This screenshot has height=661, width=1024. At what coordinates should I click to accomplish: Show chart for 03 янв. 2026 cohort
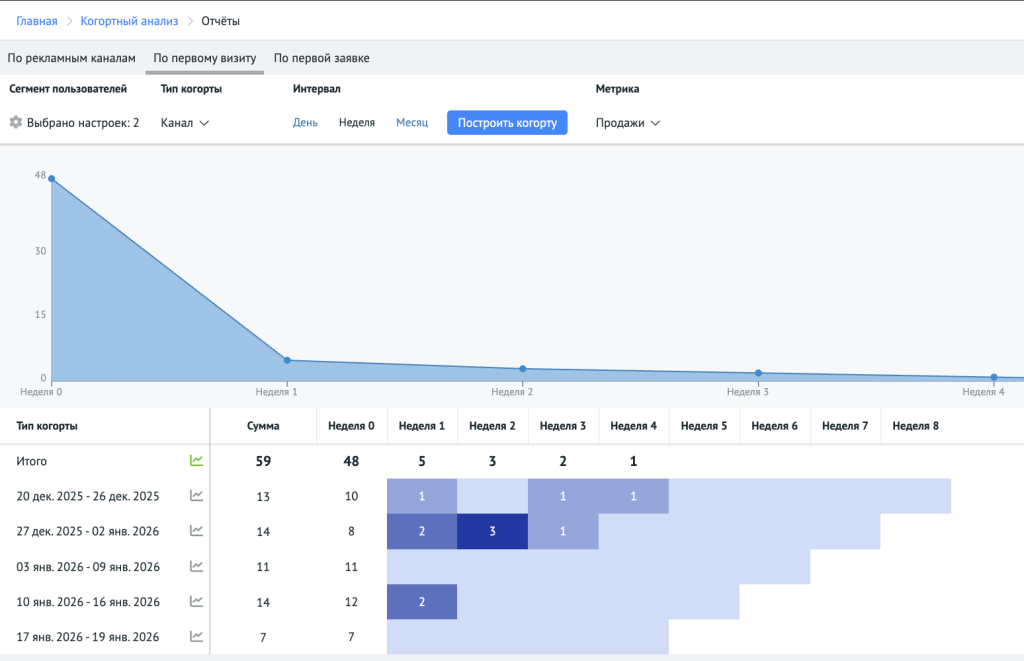click(x=197, y=567)
